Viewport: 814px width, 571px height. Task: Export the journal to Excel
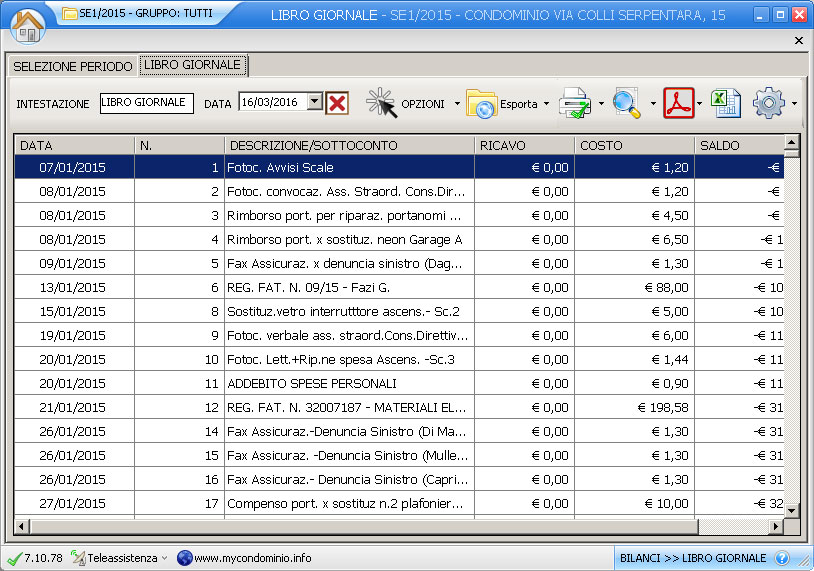726,103
